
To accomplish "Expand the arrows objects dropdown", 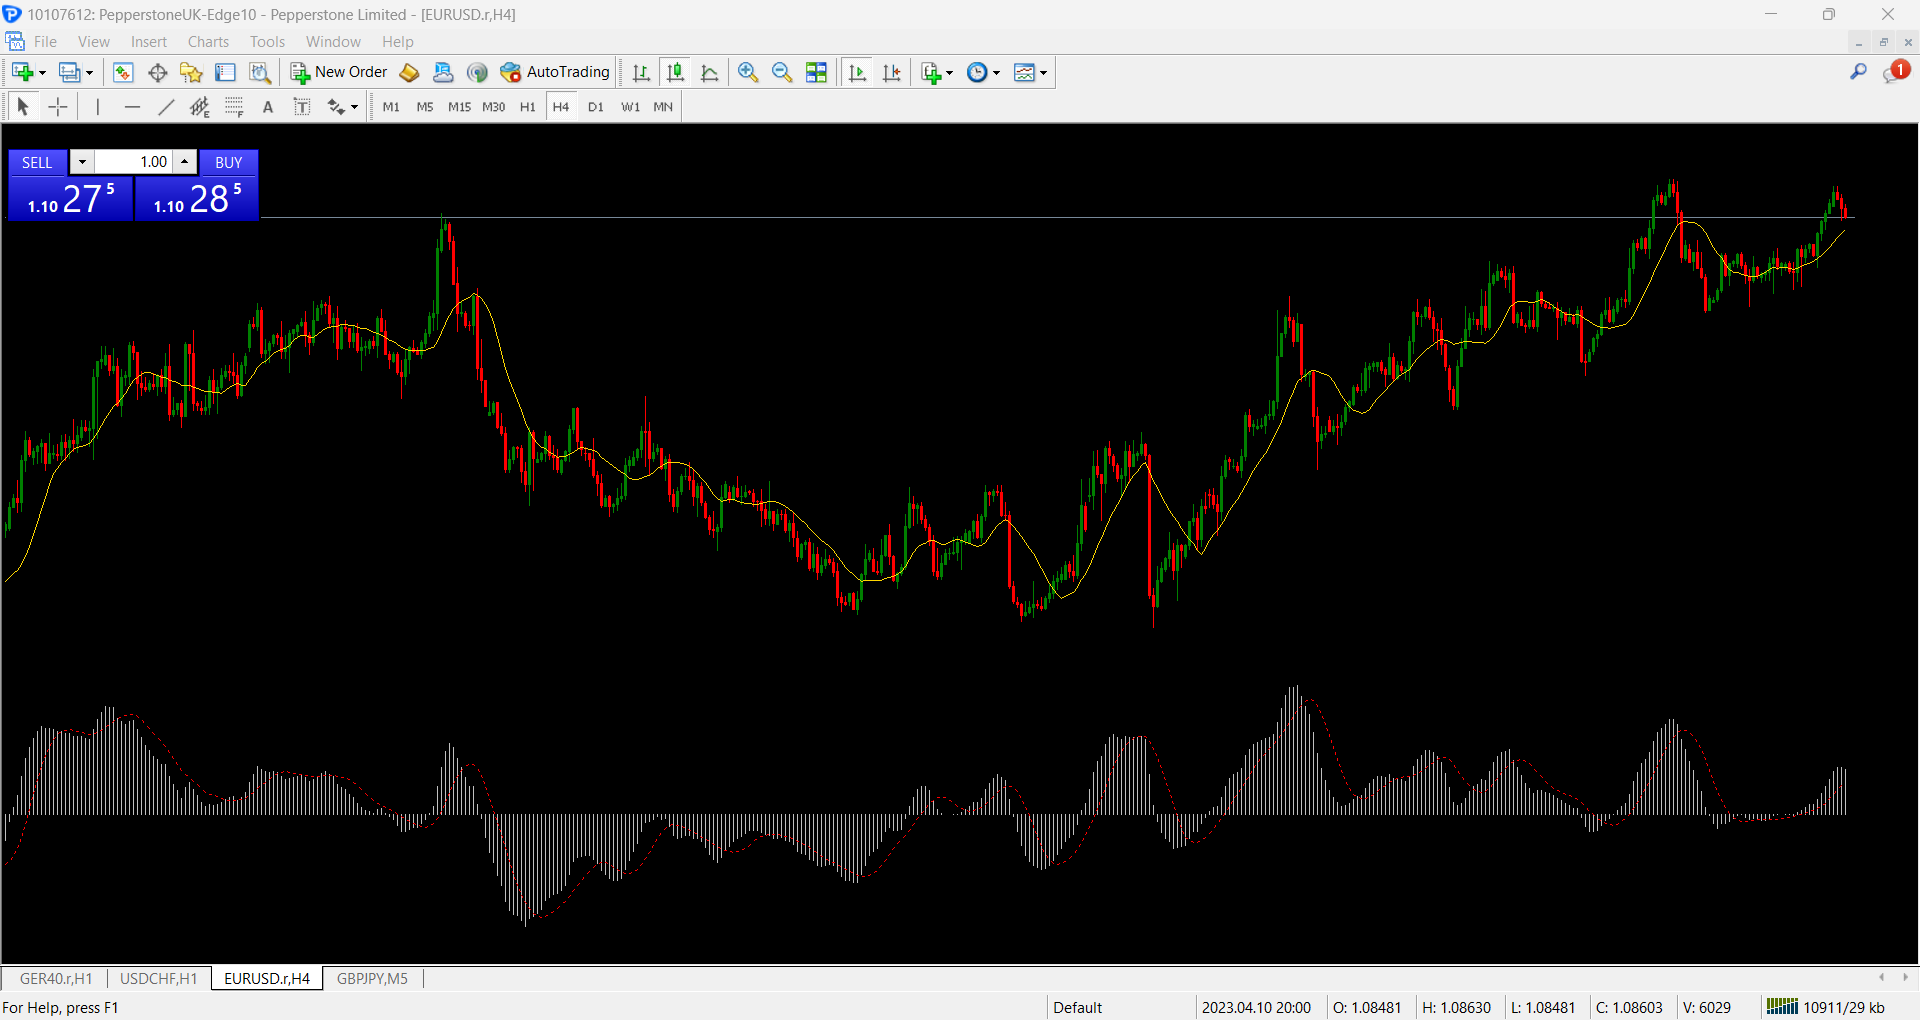I will (x=354, y=108).
